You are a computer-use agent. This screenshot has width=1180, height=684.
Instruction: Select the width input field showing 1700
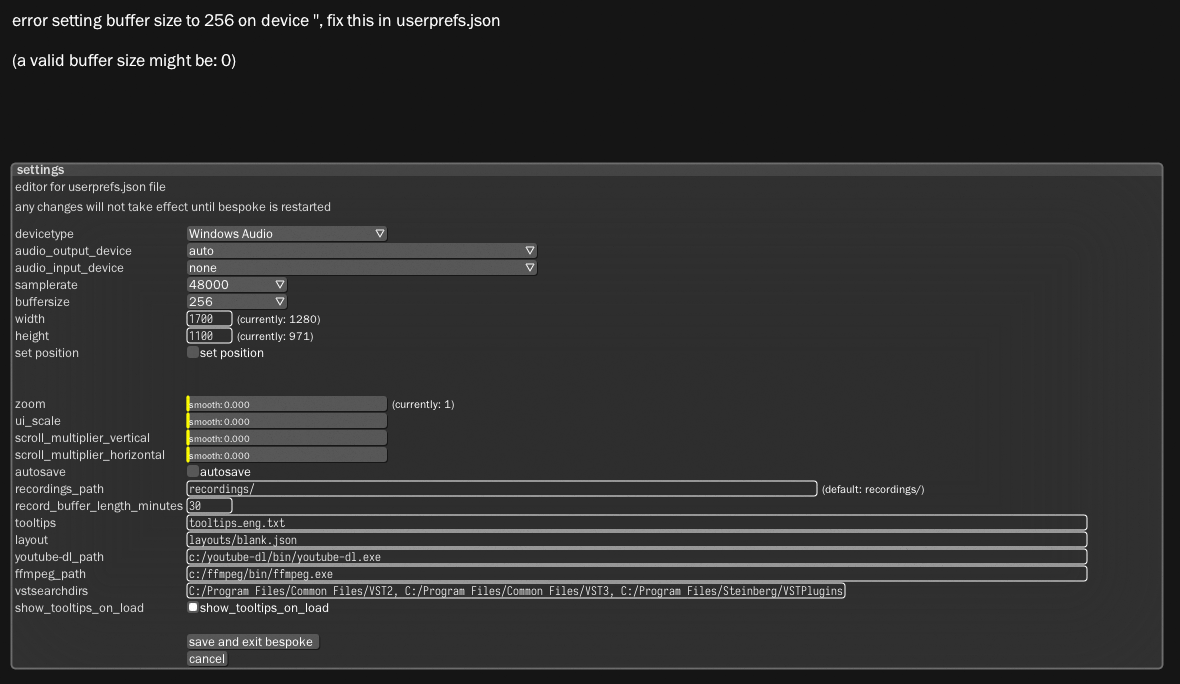coord(209,318)
